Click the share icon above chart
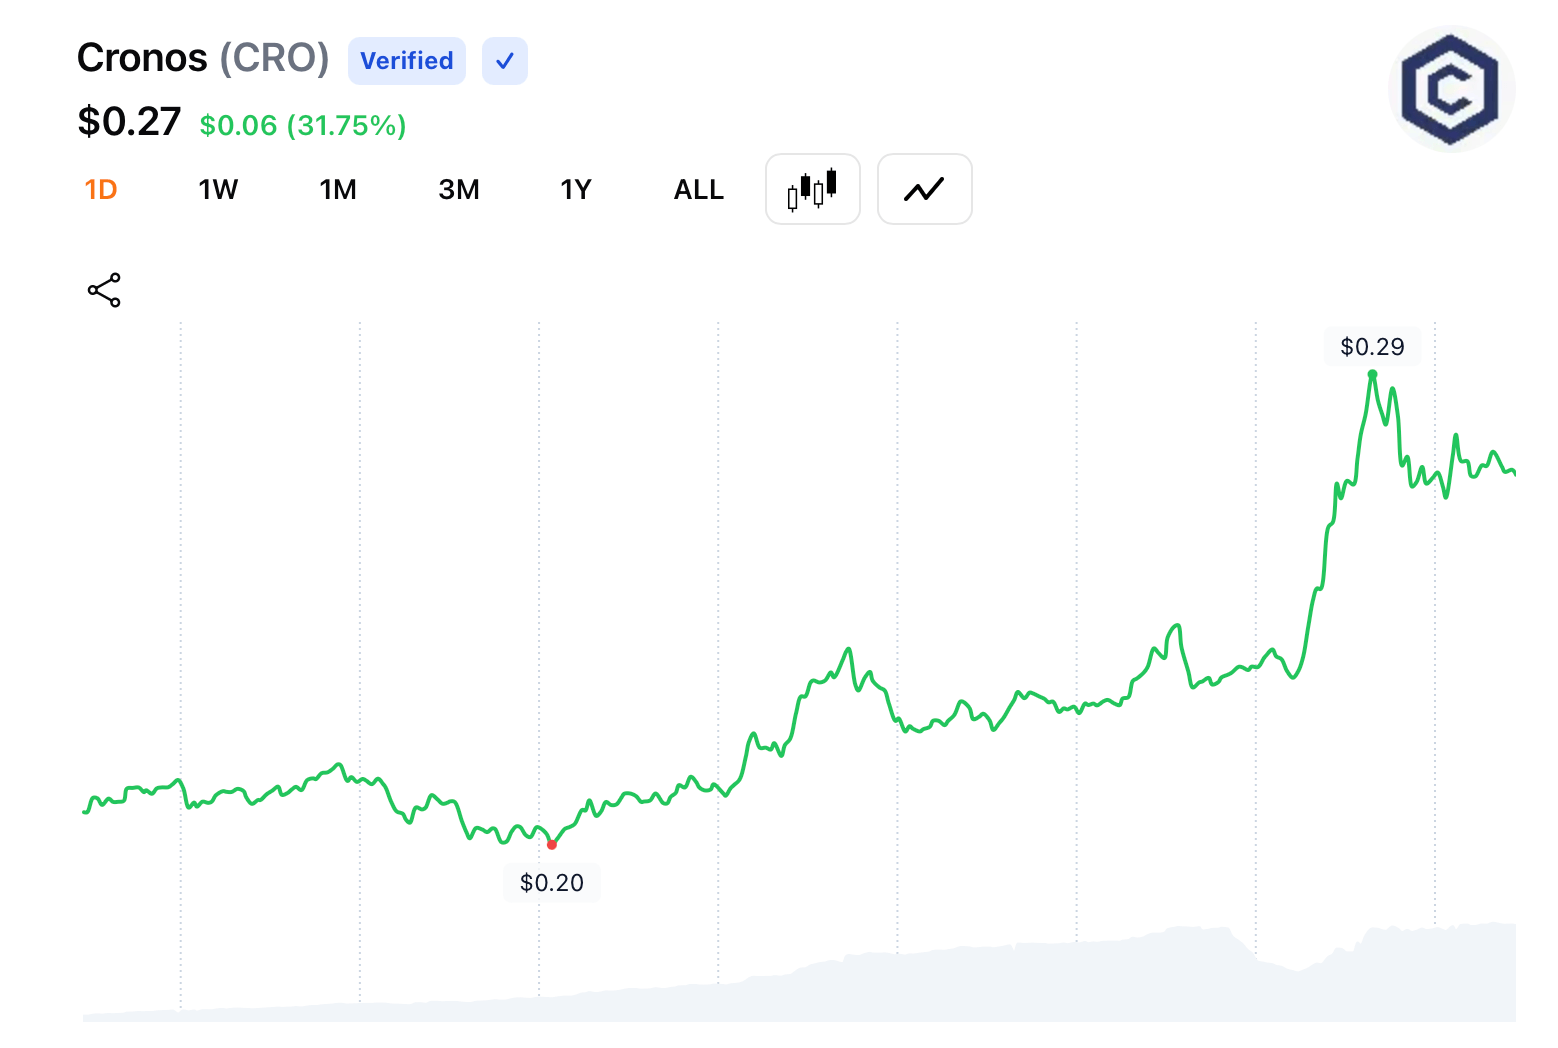This screenshot has width=1558, height=1048. click(104, 290)
